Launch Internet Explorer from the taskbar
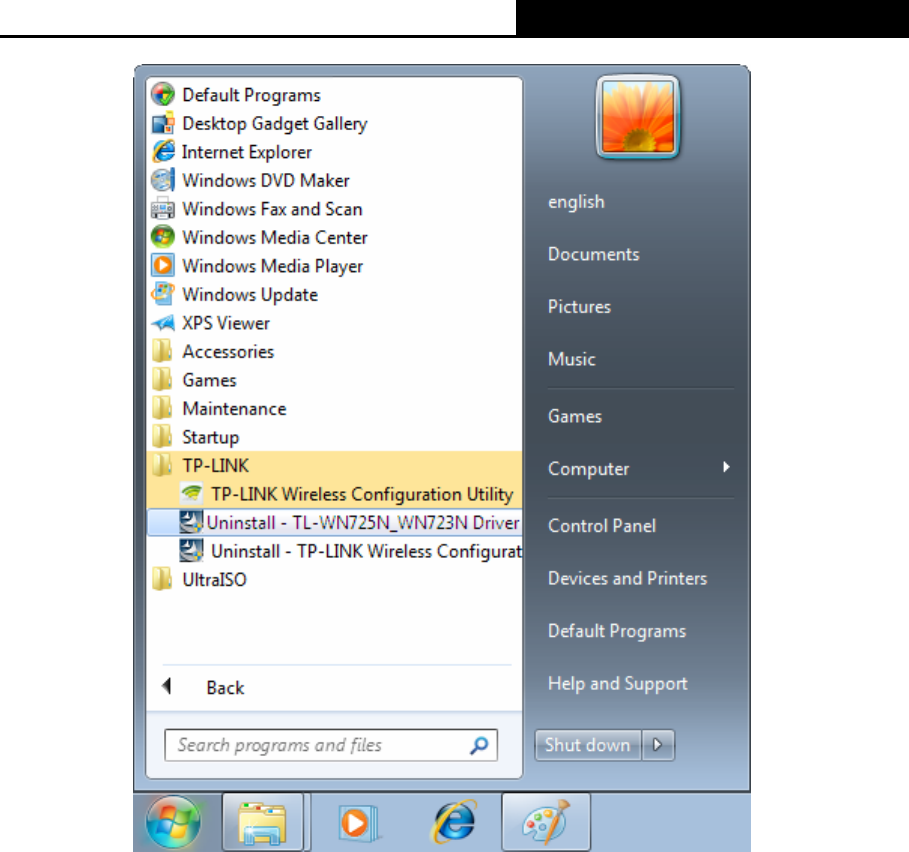Screen dimensions: 909x852 tap(454, 822)
